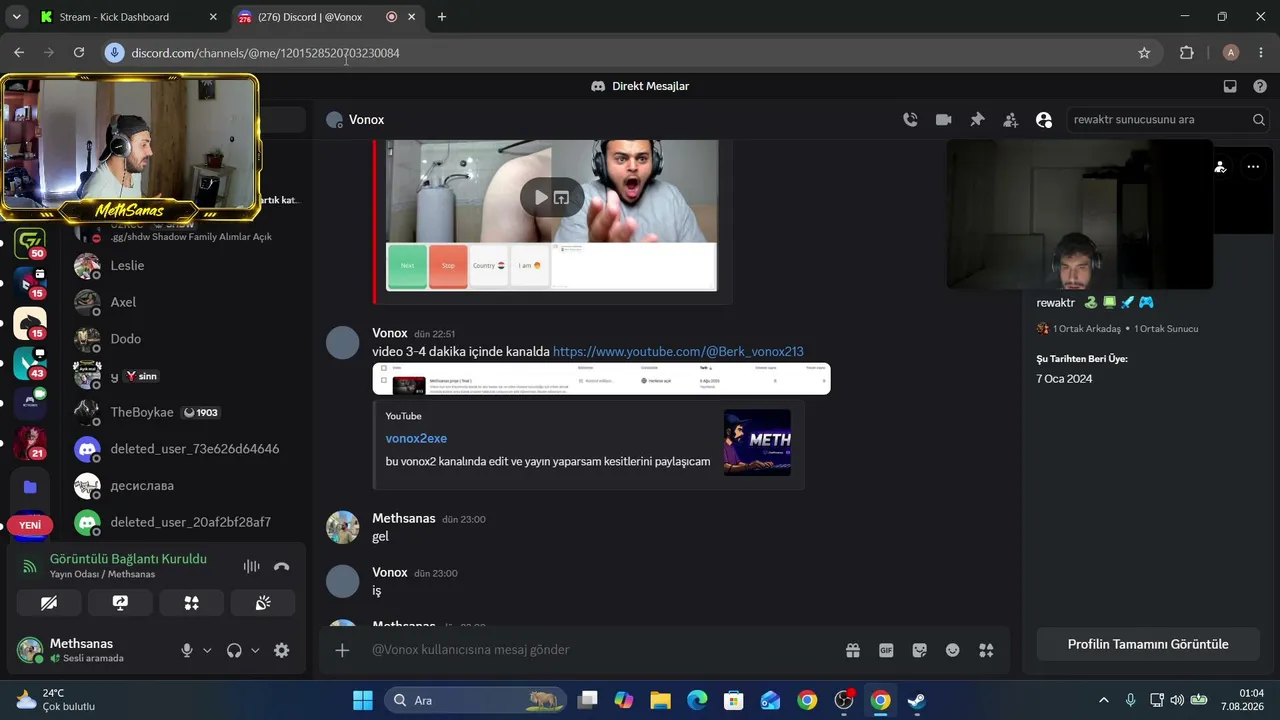Open pinned messages in Vonox chat

977,120
